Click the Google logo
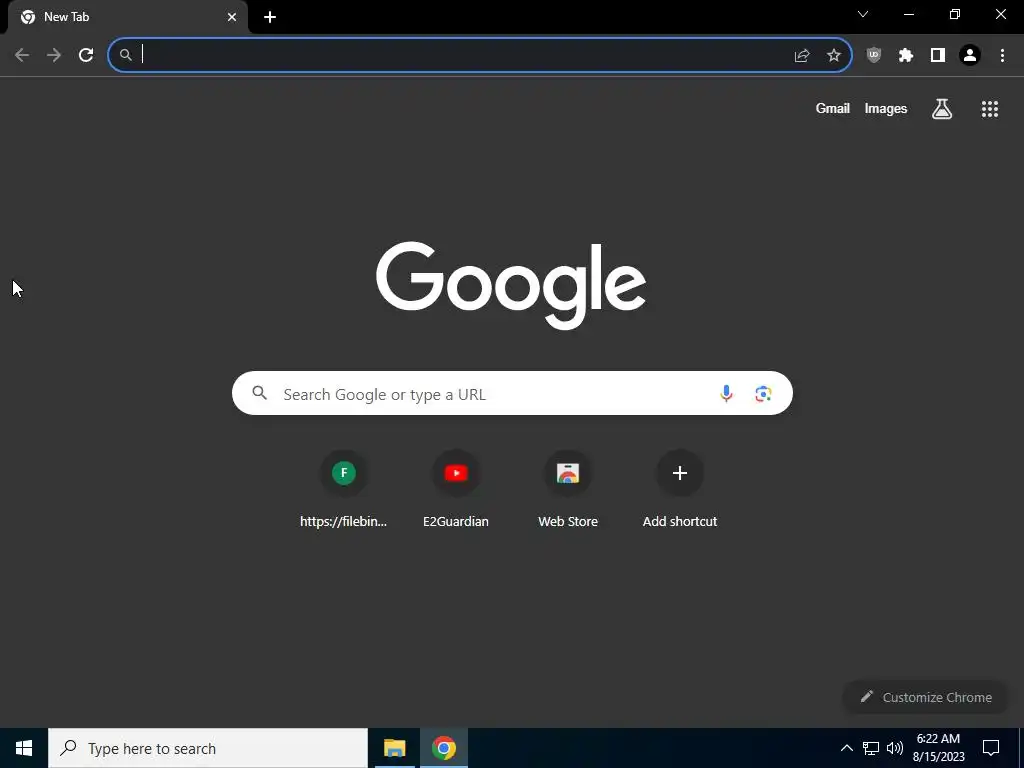 [x=511, y=285]
